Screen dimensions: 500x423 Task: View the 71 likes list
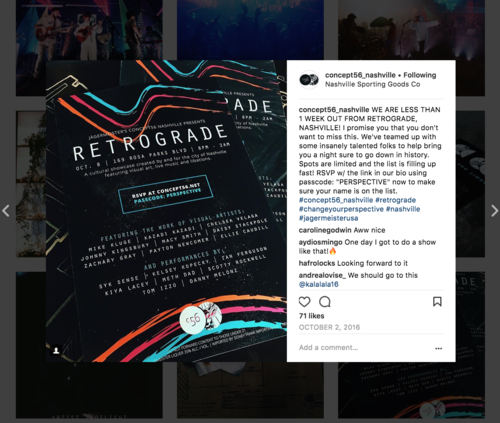(311, 316)
